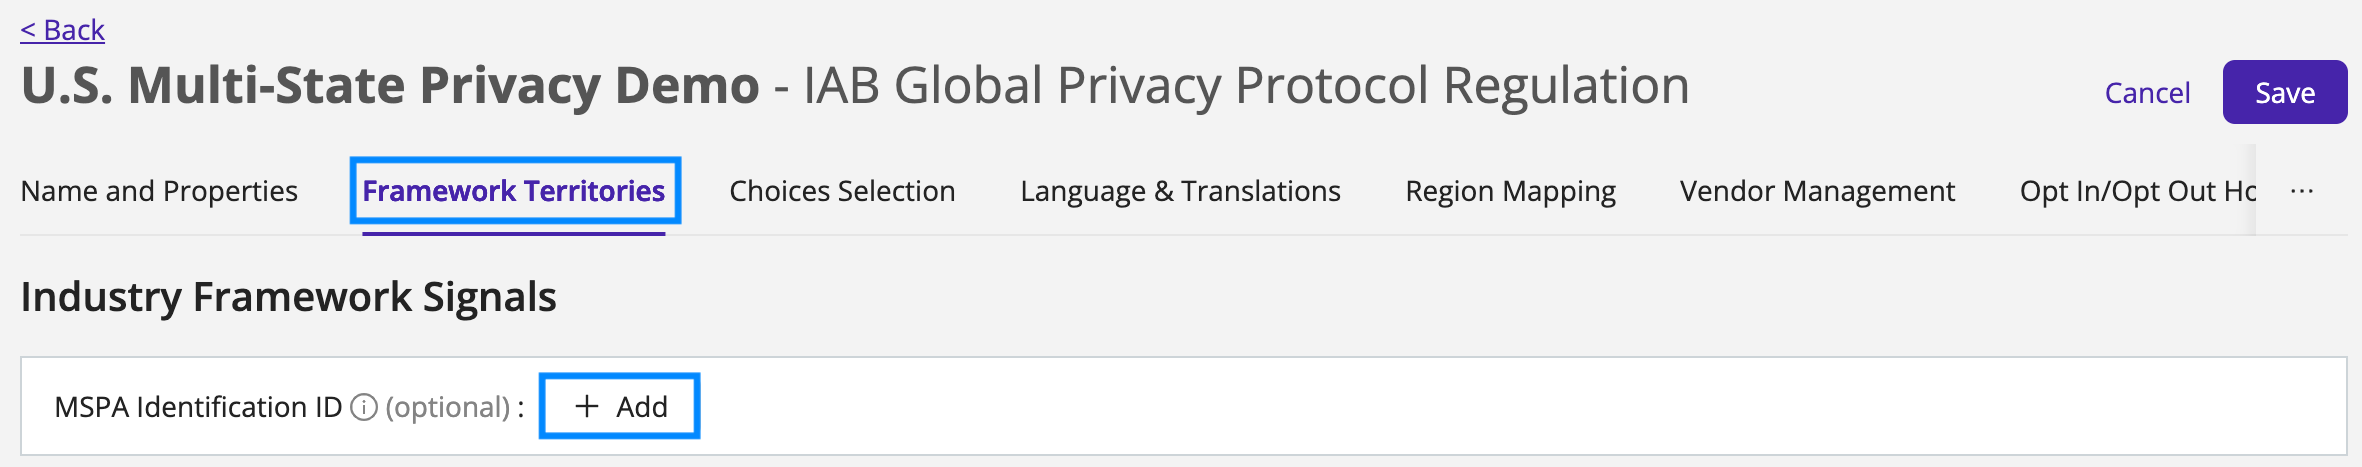The width and height of the screenshot is (2362, 467).
Task: Click the U.S. Multi-State Privacy Demo title
Action: (x=390, y=85)
